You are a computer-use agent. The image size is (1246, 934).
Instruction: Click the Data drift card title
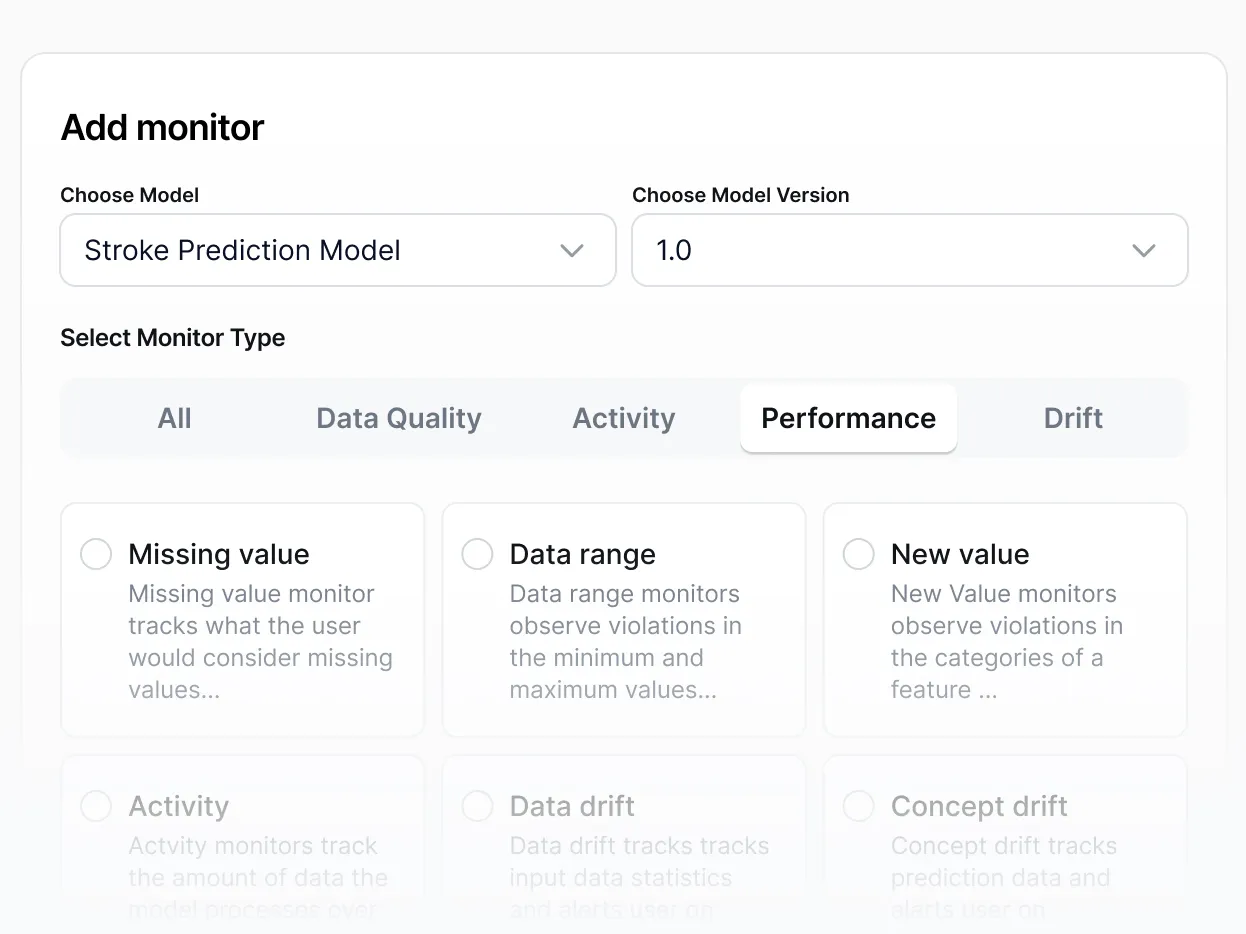pyautogui.click(x=572, y=806)
